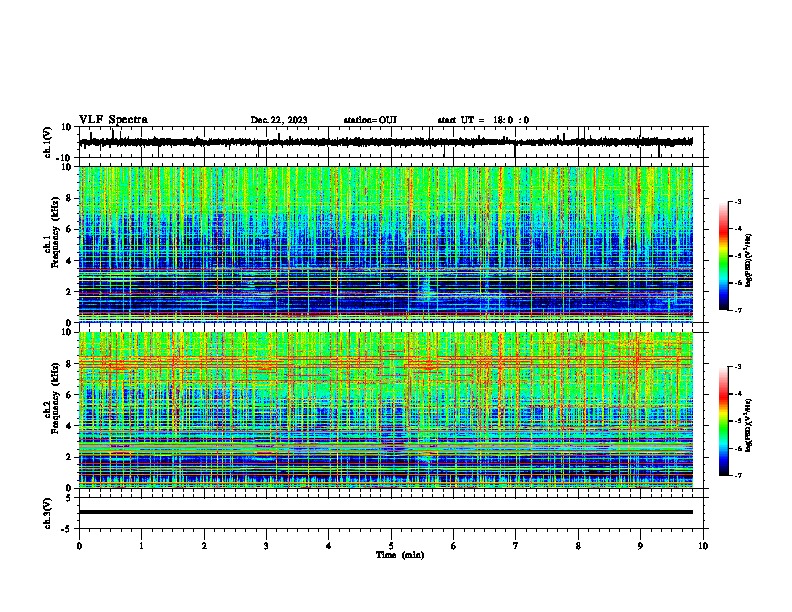Click the "-7" label on ch.2 color bar
The image size is (792, 612).
(x=738, y=476)
